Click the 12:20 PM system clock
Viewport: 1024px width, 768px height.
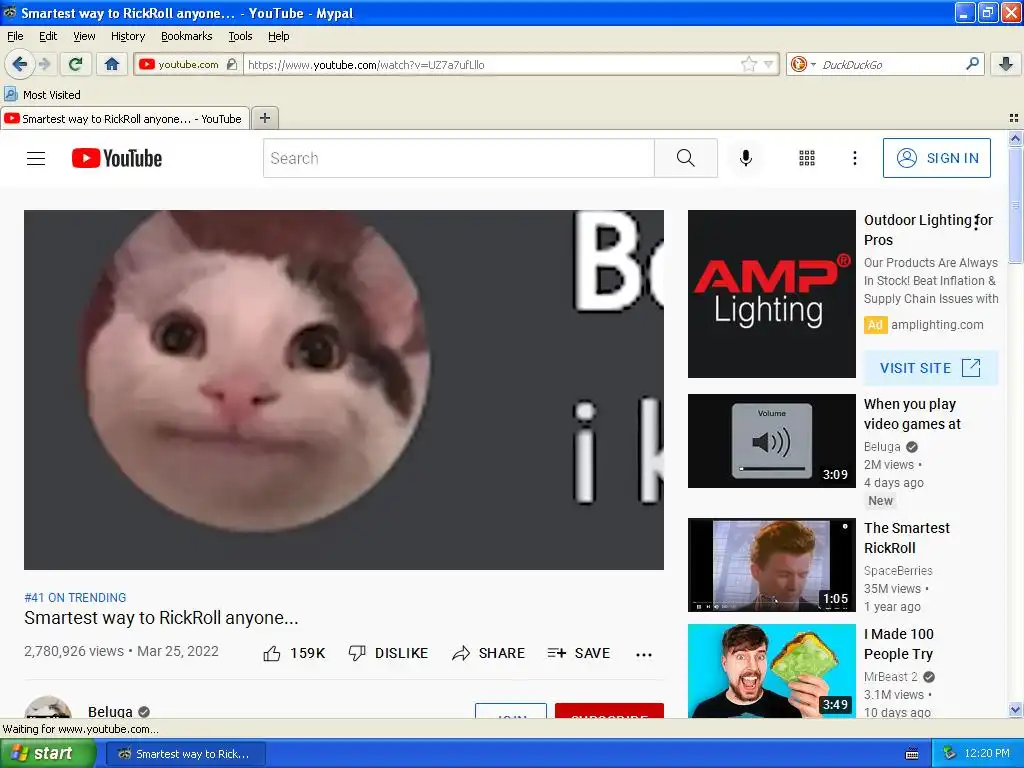pyautogui.click(x=987, y=754)
